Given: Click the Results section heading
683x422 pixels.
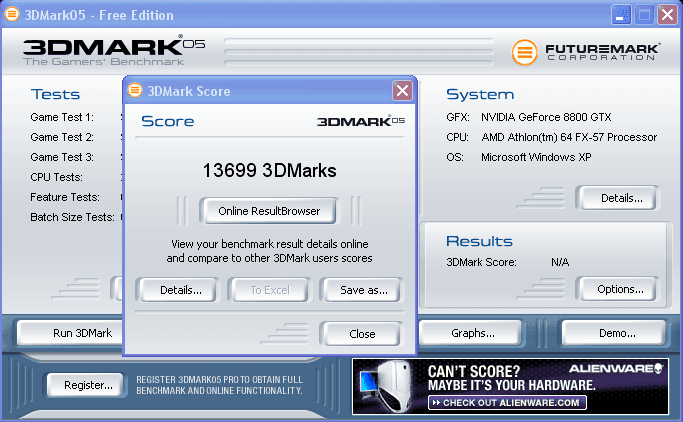Looking at the screenshot, I should [479, 241].
